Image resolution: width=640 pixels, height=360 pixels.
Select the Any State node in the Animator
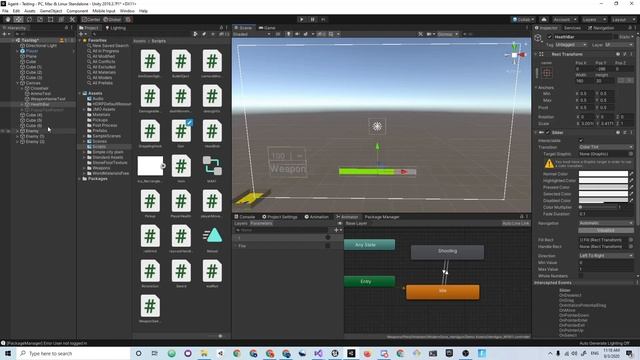(x=369, y=244)
